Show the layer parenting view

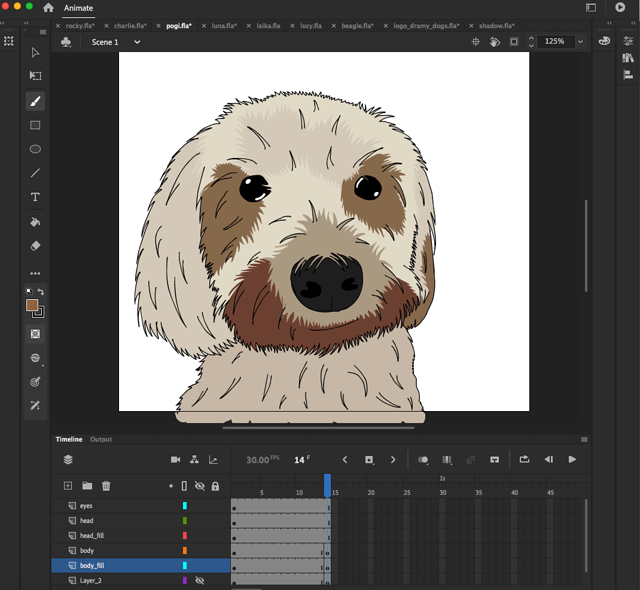194,460
